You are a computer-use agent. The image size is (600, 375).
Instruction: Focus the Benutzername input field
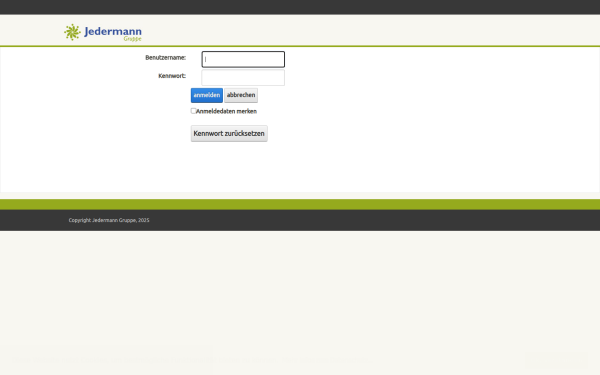pos(243,59)
